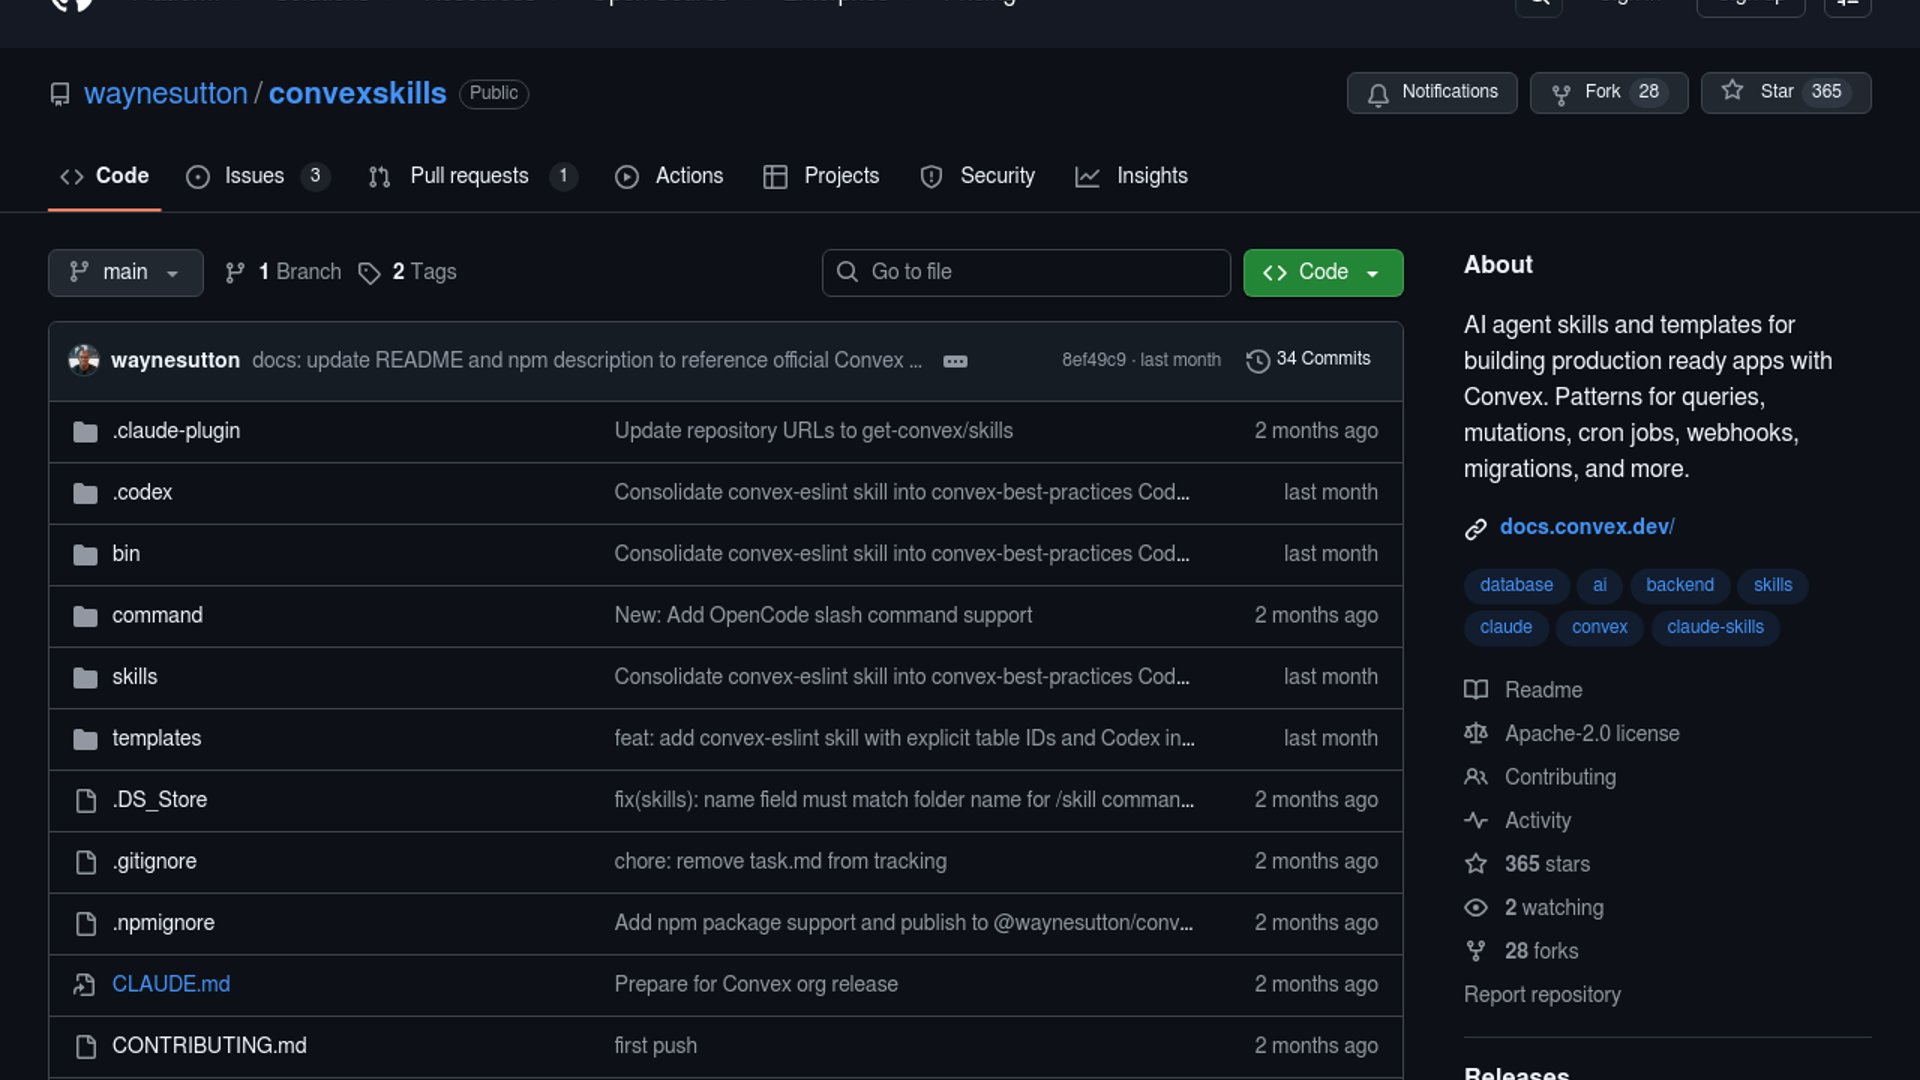The image size is (1920, 1080).
Task: Click waynesutton avatar thumbnail
Action: pyautogui.click(x=84, y=360)
